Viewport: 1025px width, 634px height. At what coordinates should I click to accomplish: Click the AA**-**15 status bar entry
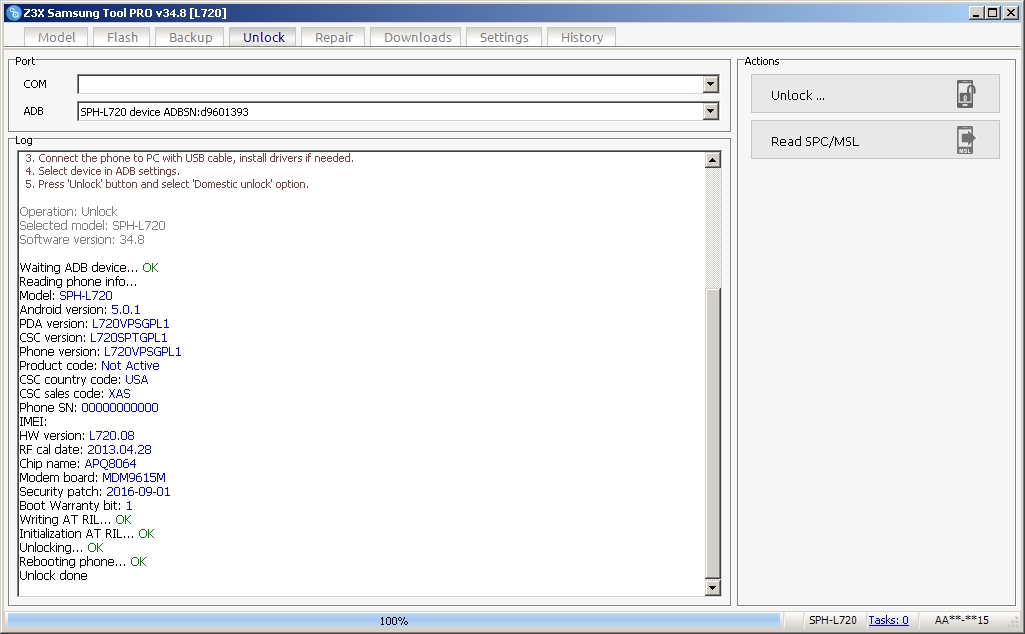pos(962,620)
